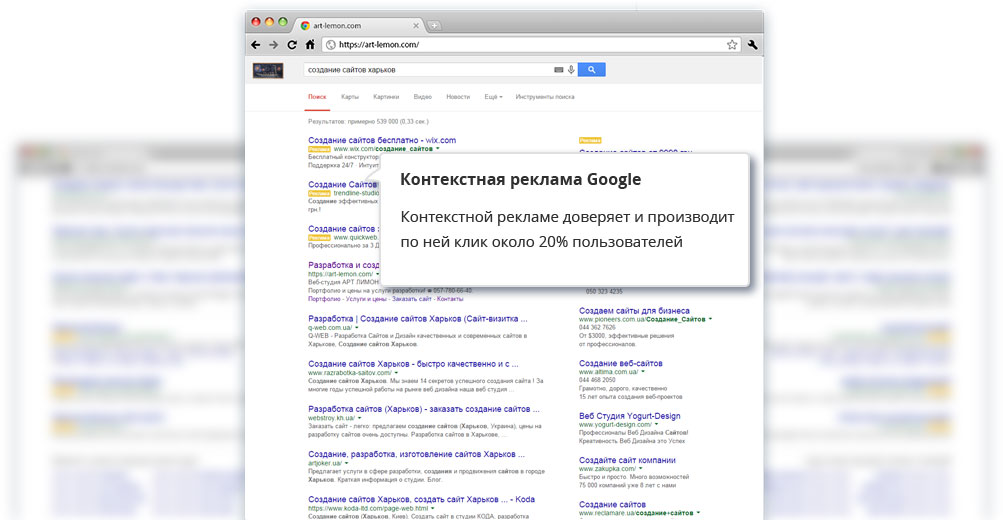
Task: Click the browser forward arrow
Action: tap(274, 45)
